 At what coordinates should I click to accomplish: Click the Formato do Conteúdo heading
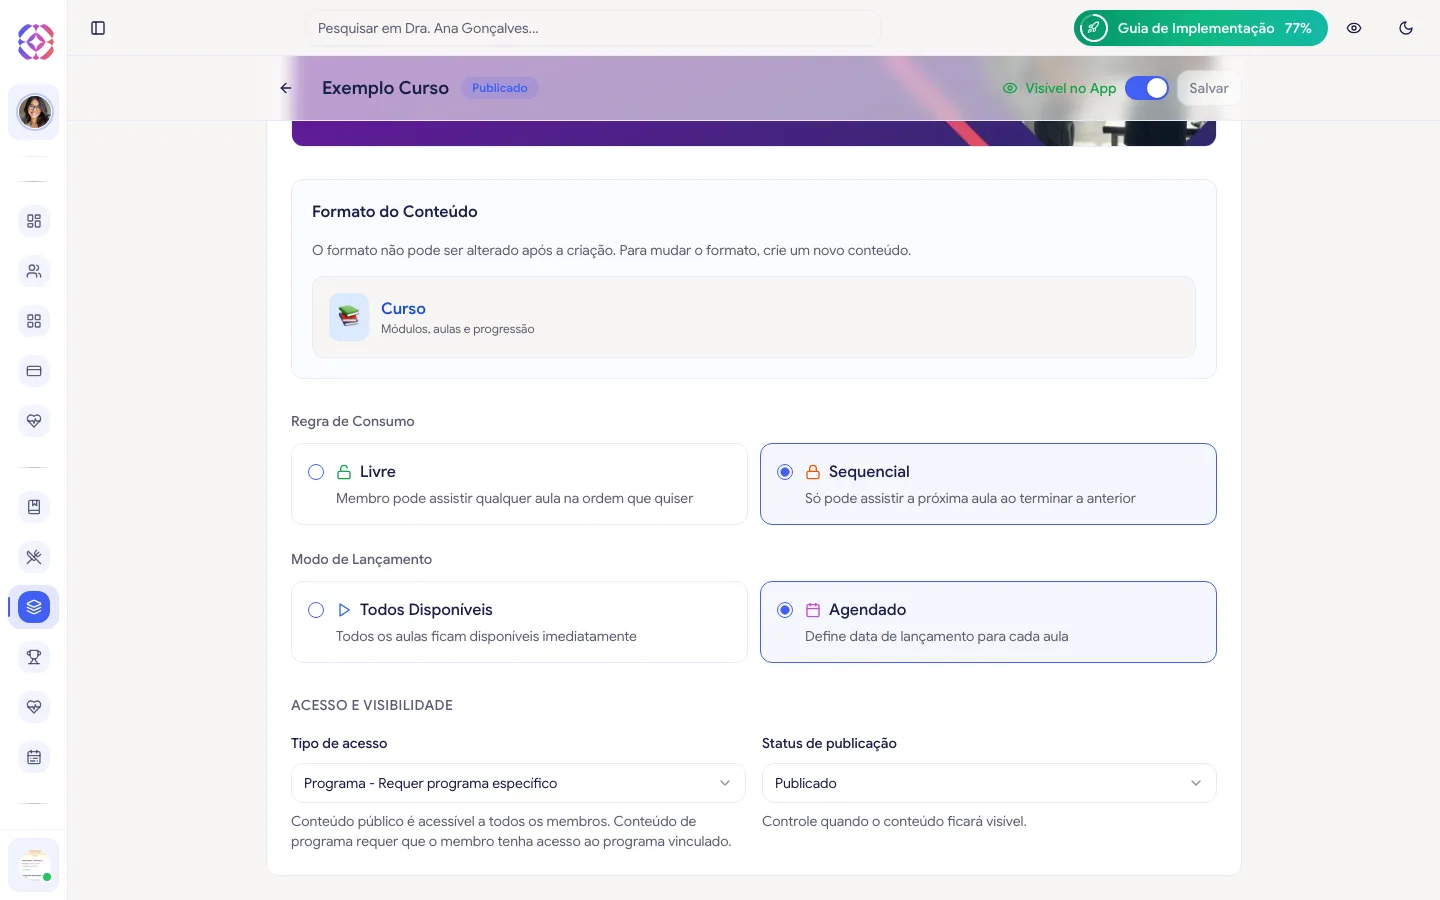pos(395,211)
